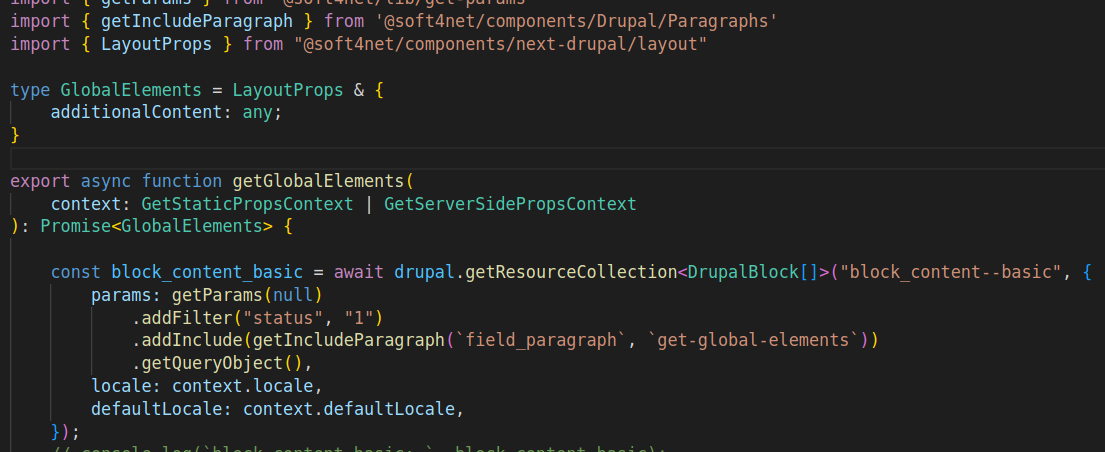Image resolution: width=1105 pixels, height=452 pixels.
Task: Click the getResourceCollection method call
Action: coord(571,272)
